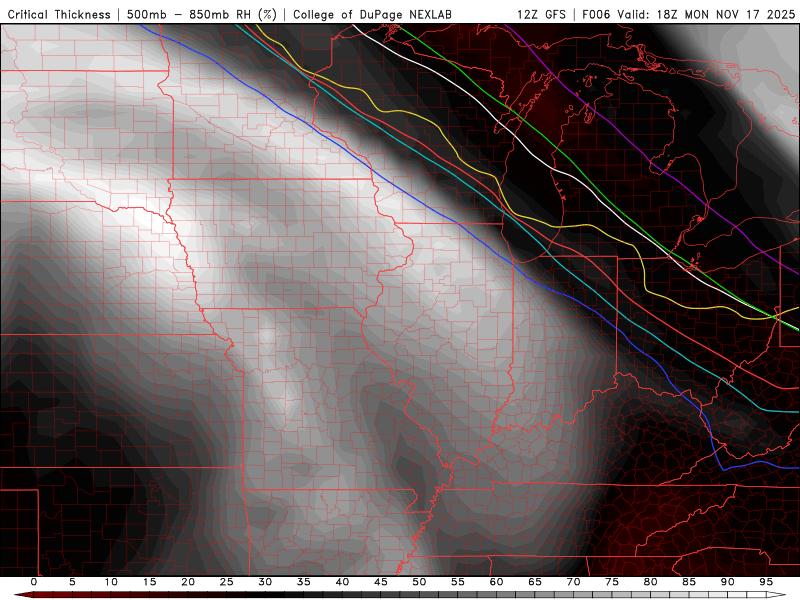The width and height of the screenshot is (800, 600).
Task: Click the '90' value on color scale
Action: coord(727,582)
